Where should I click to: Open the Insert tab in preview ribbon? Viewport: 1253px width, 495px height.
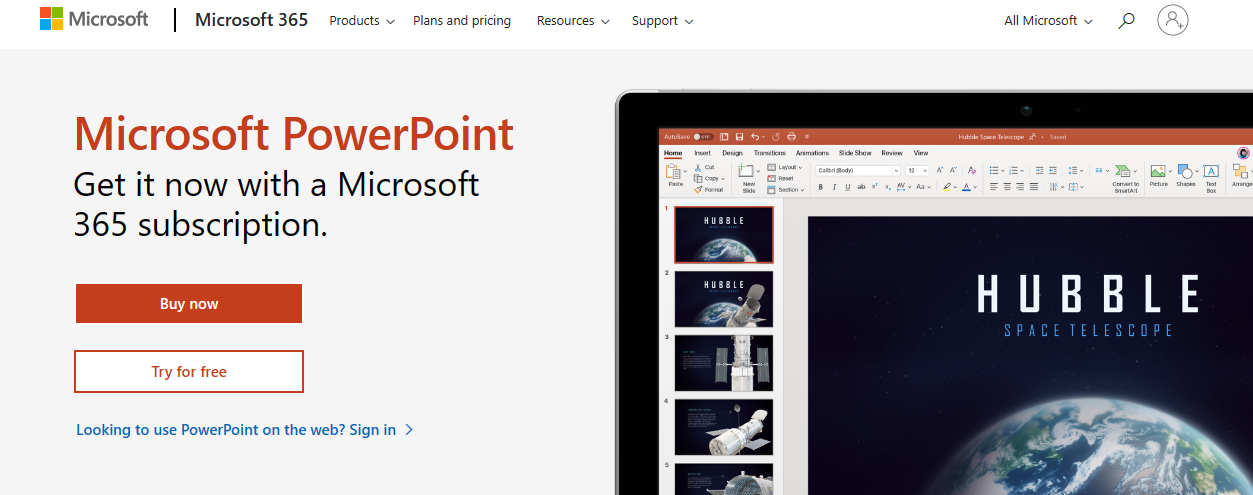pos(702,153)
